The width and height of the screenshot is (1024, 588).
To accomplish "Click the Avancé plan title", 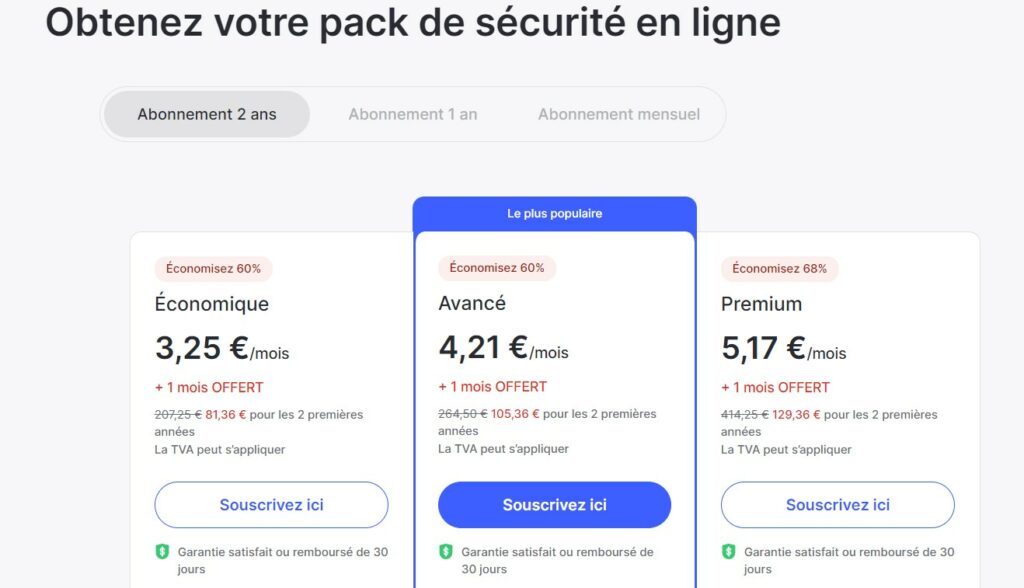I will click(x=472, y=303).
